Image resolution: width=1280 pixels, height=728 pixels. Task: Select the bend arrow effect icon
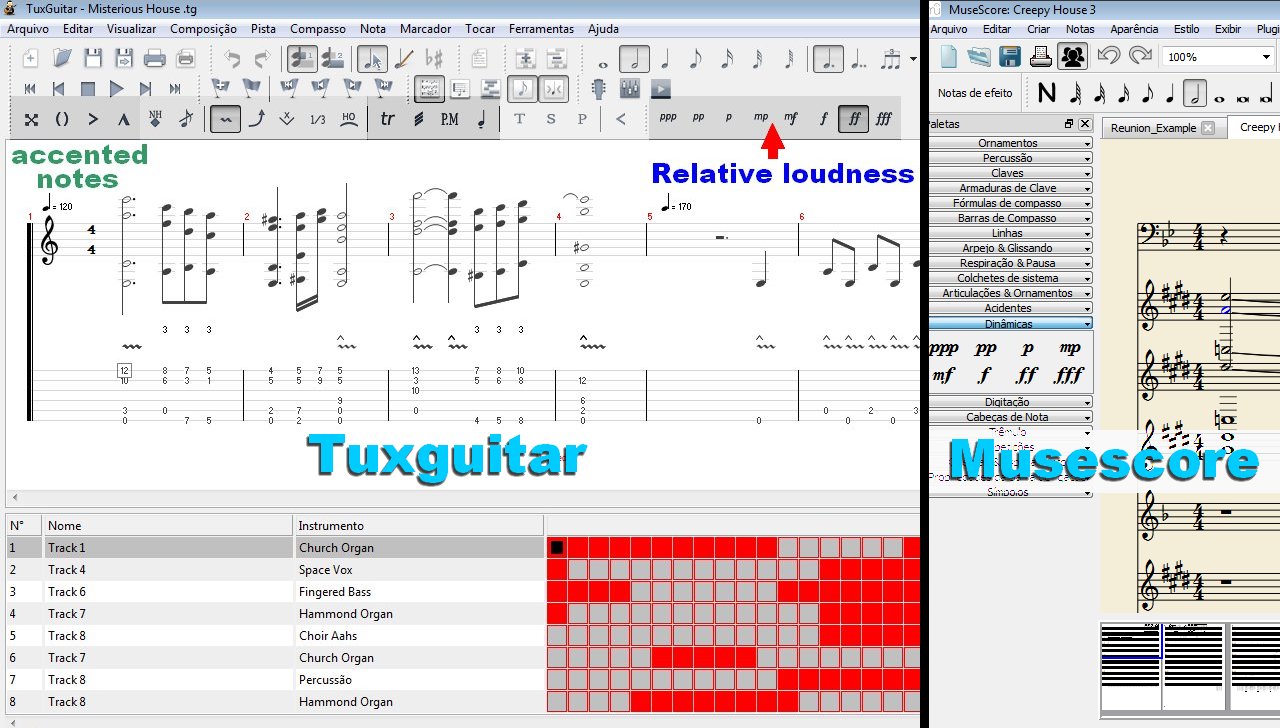(257, 119)
